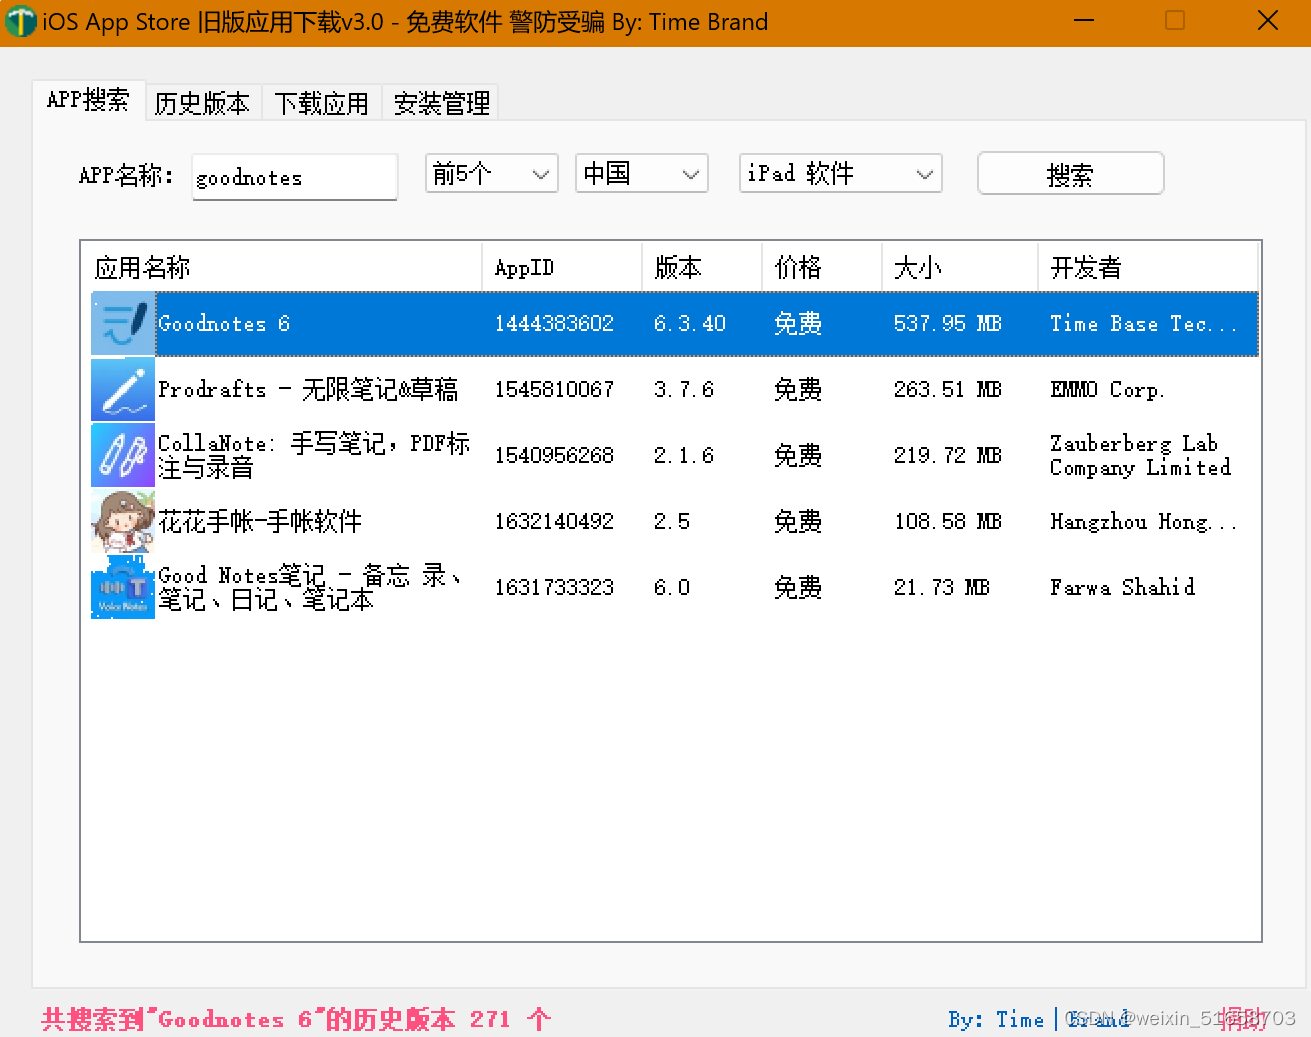This screenshot has height=1037, width=1311.
Task: Click developer Zauberberg Lab Company Limited
Action: (x=1141, y=455)
